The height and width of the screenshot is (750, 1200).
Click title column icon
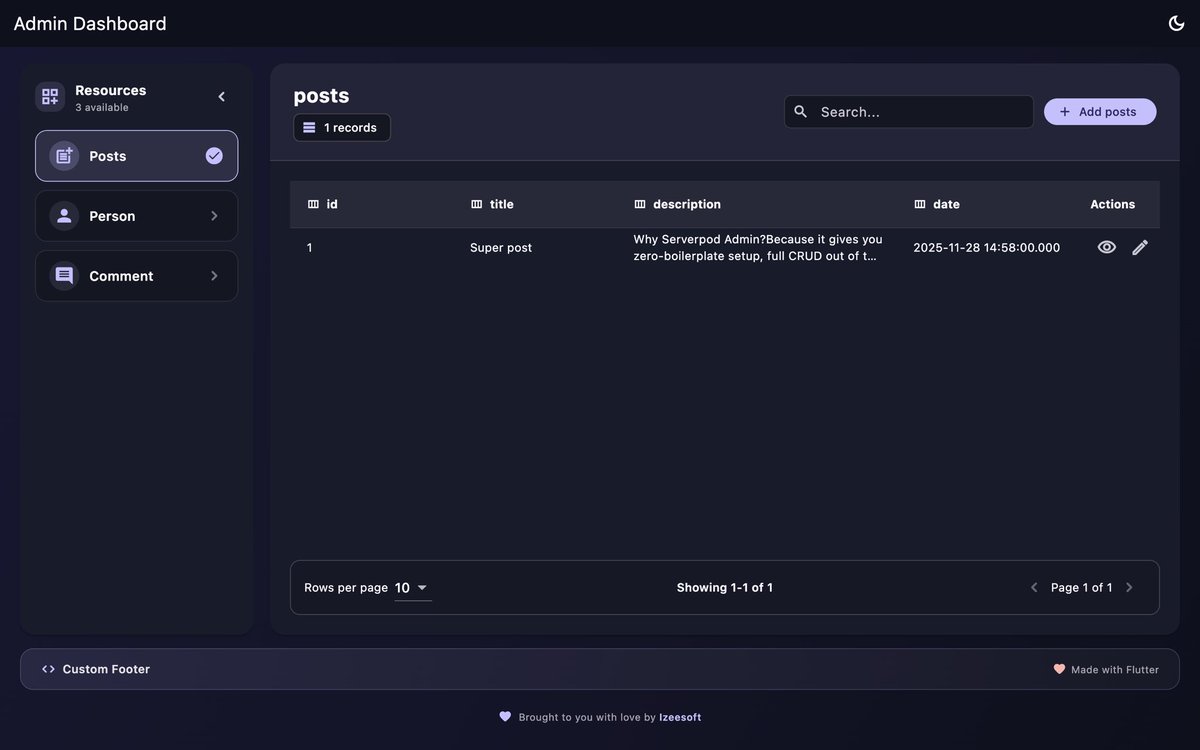tap(476, 204)
